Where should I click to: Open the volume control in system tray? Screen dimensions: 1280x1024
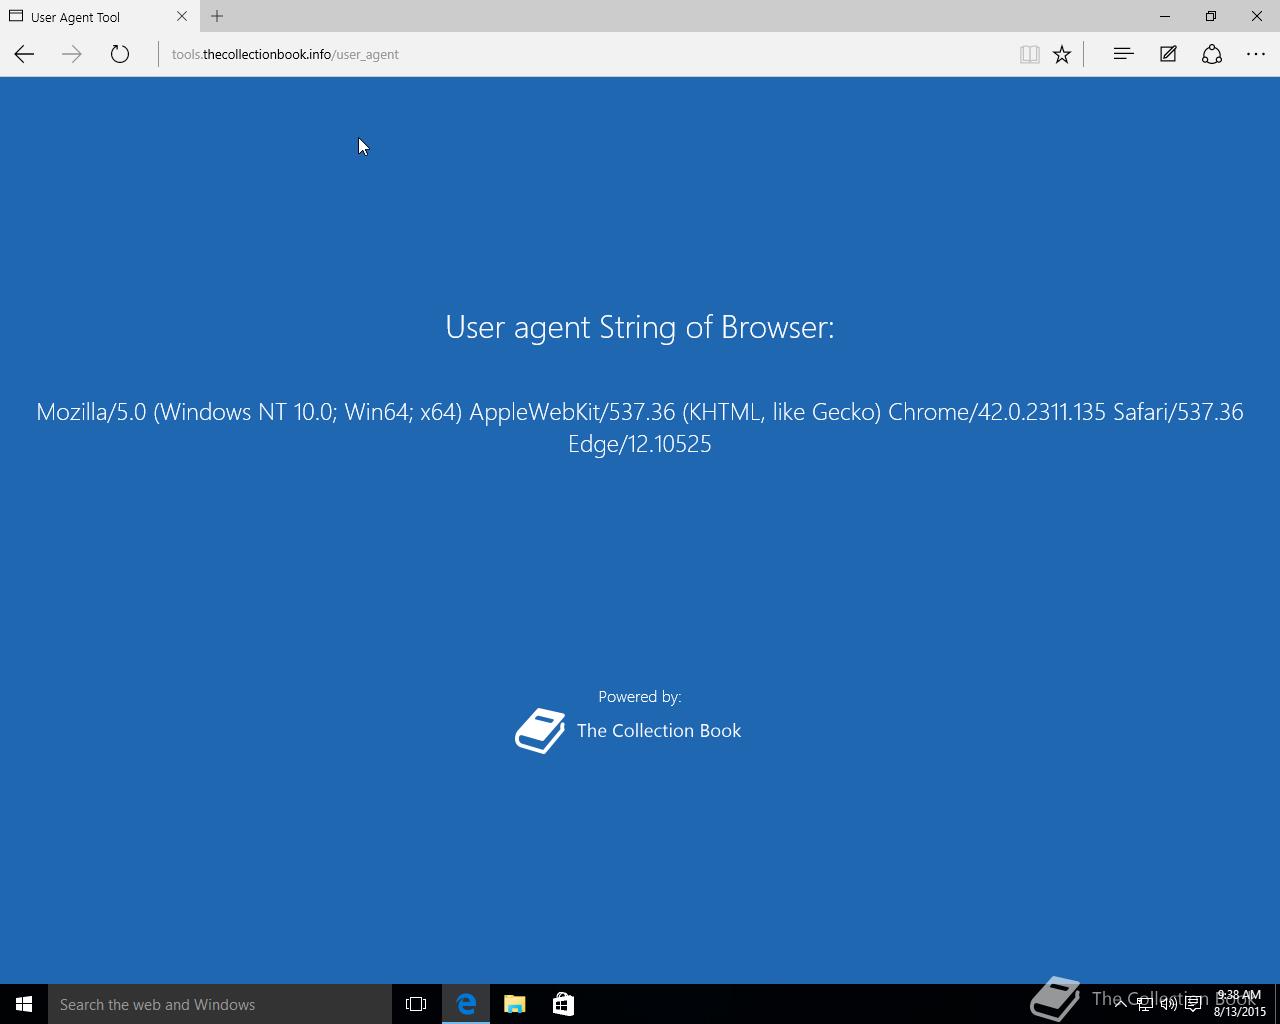(1168, 1004)
